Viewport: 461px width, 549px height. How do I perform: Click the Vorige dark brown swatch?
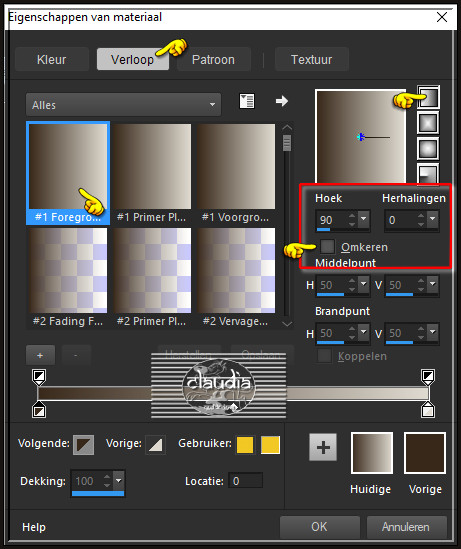(x=425, y=453)
